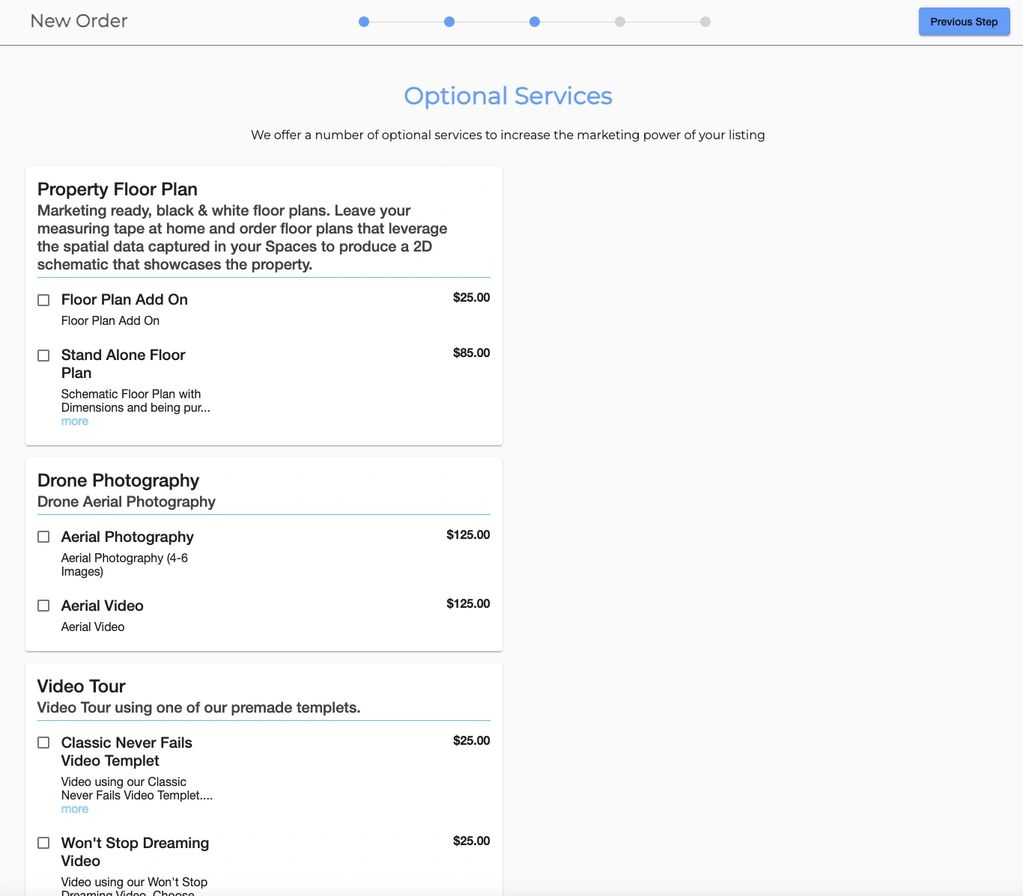This screenshot has height=896, width=1023.
Task: Click the New Order page title
Action: tap(79, 21)
